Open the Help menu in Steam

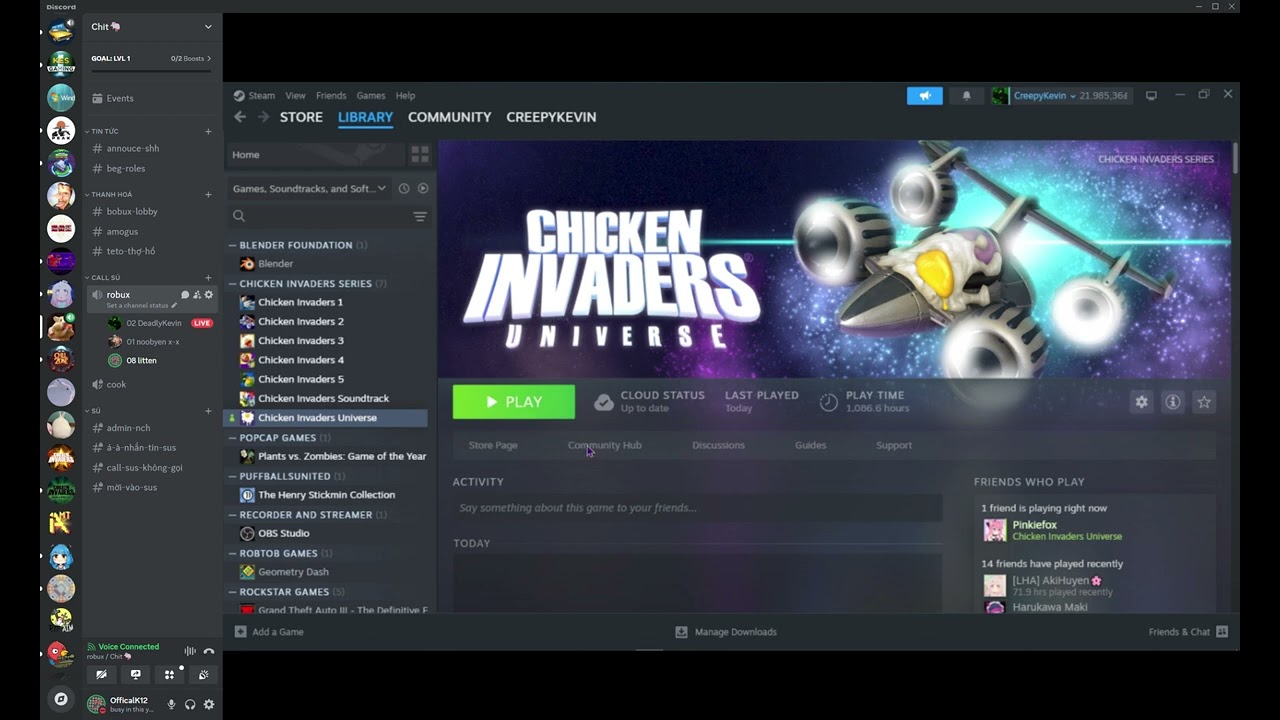(x=405, y=96)
